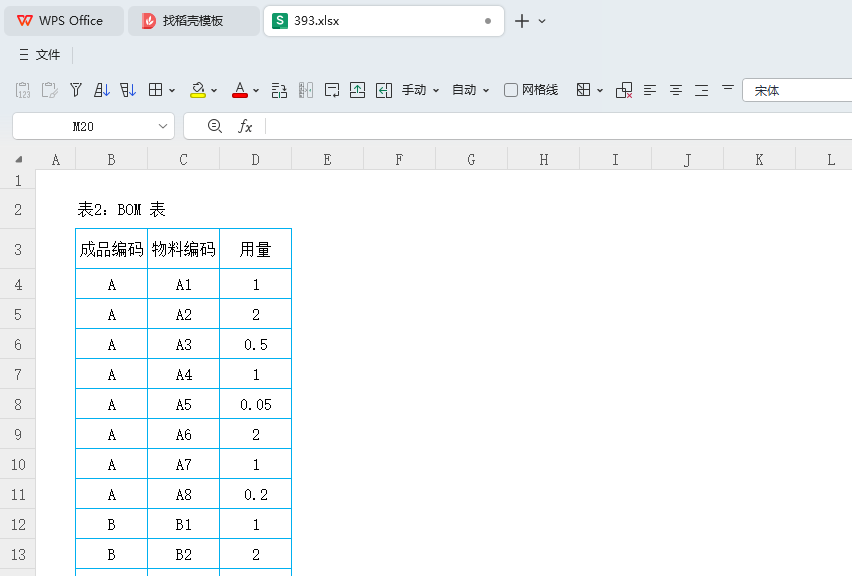Select cell with value 0.2
The width and height of the screenshot is (852, 576).
tap(255, 494)
